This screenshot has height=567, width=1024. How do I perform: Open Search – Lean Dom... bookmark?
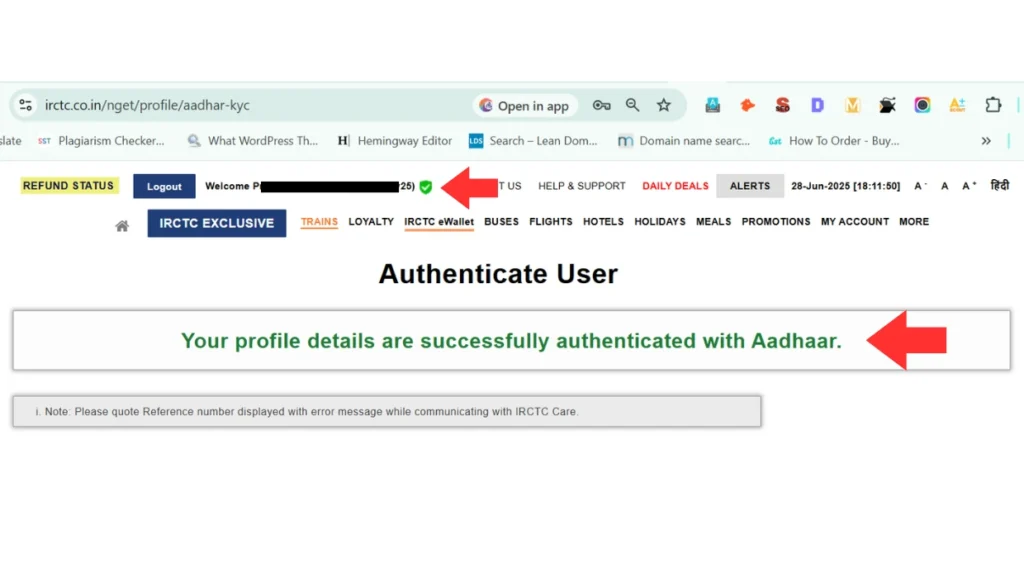[x=533, y=140]
